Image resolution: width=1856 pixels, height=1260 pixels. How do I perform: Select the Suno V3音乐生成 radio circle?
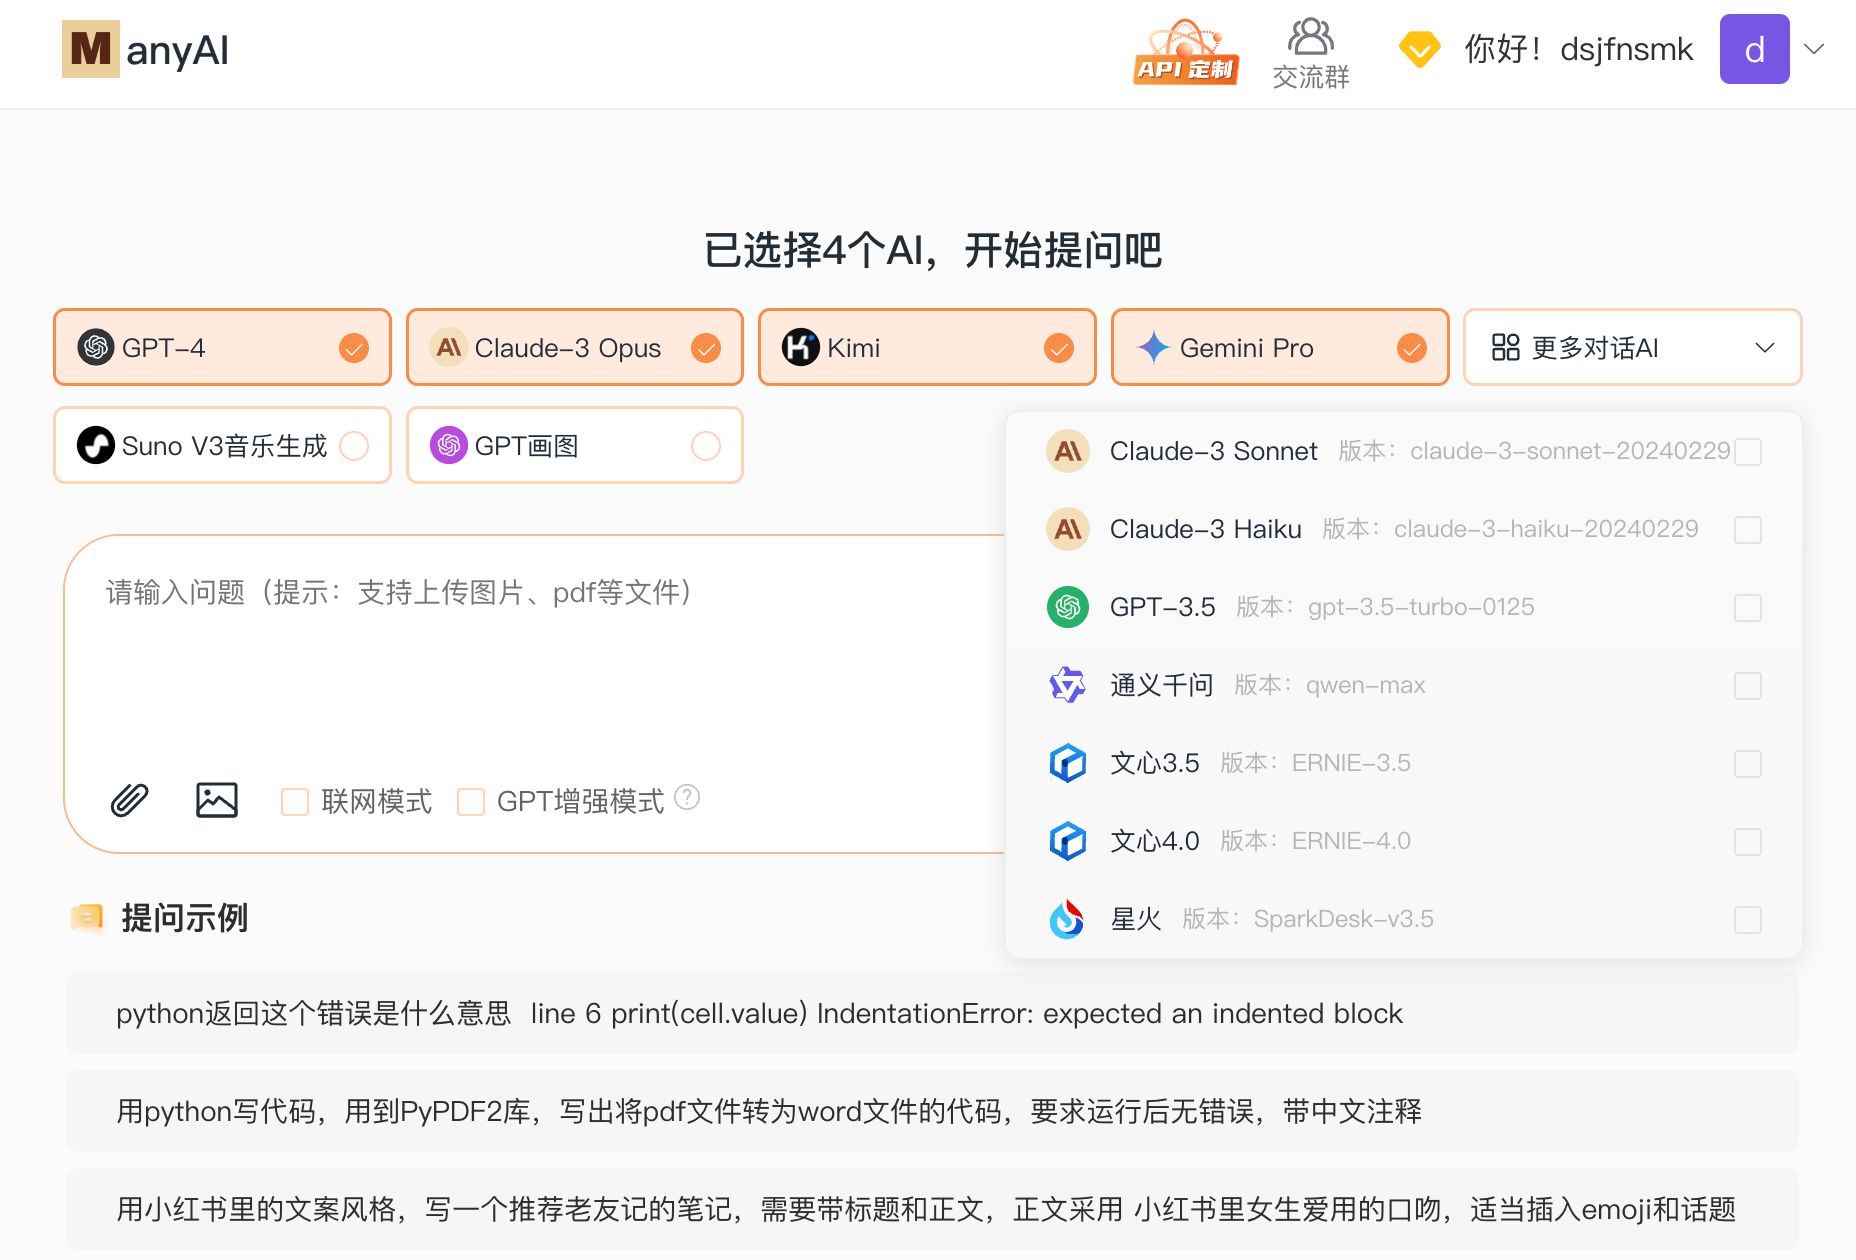click(354, 445)
